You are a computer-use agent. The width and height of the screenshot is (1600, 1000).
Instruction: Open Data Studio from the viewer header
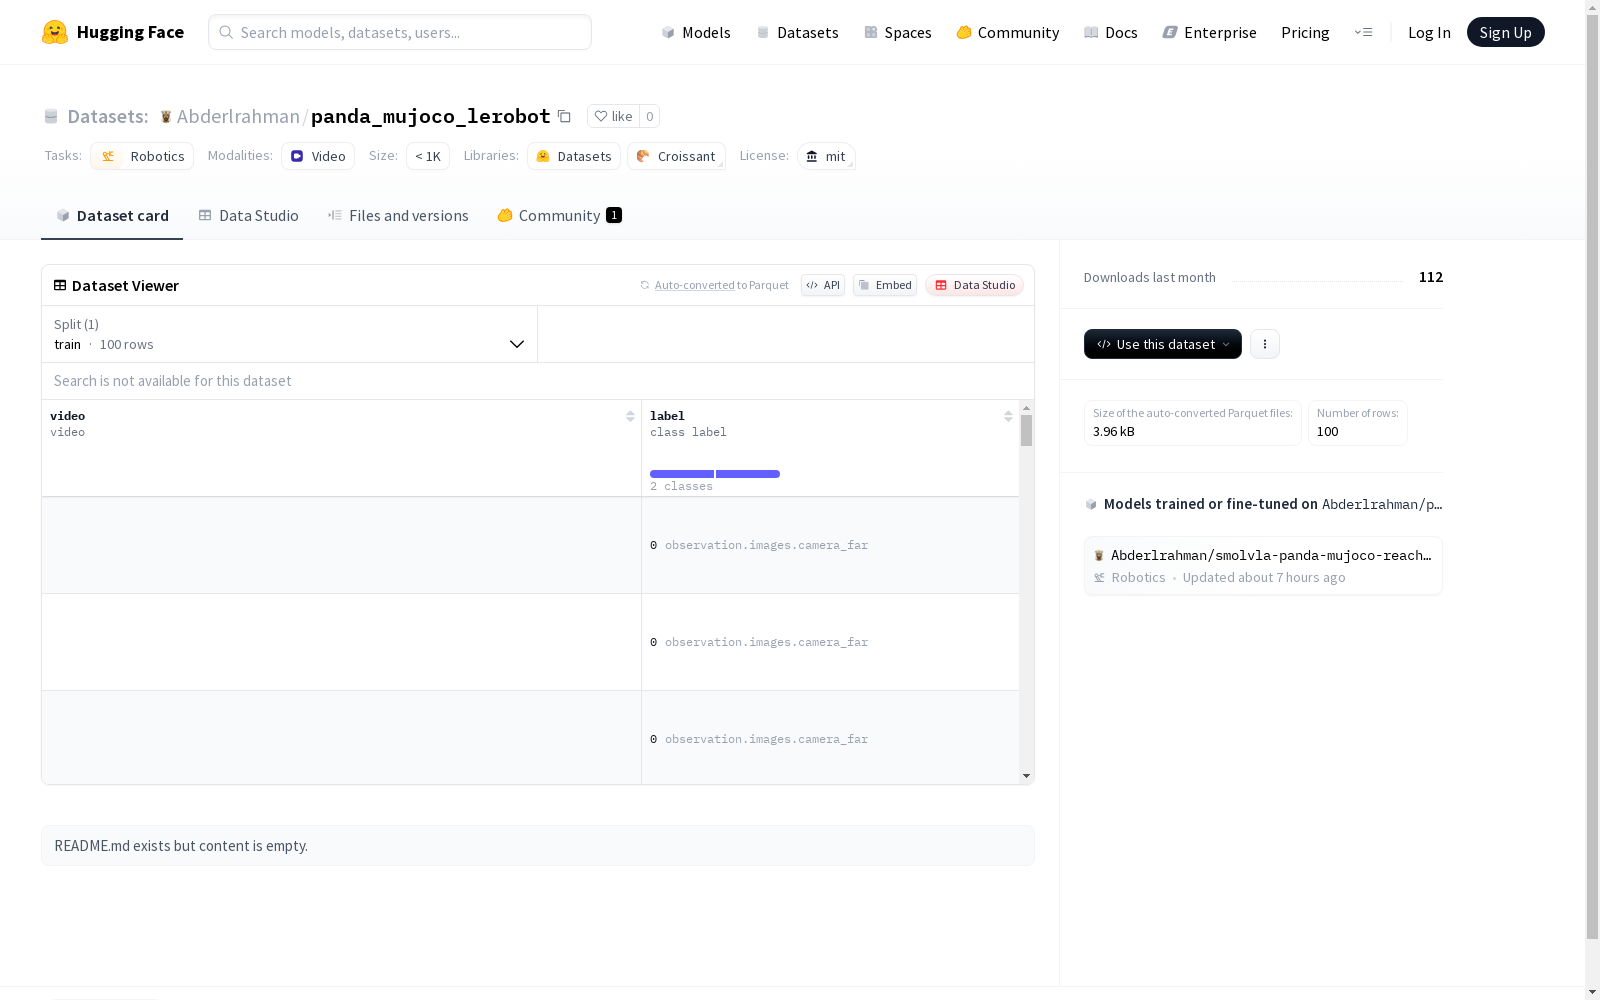pyautogui.click(x=974, y=285)
